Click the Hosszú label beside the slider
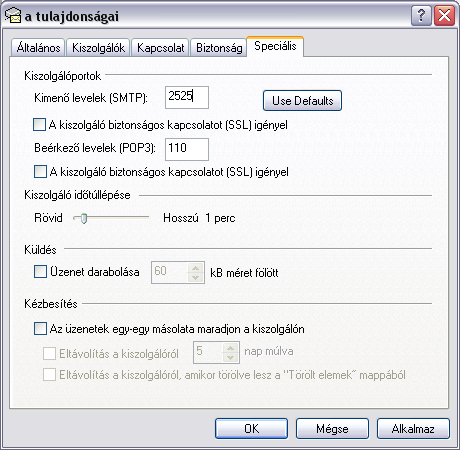The height and width of the screenshot is (450, 460). [x=181, y=218]
